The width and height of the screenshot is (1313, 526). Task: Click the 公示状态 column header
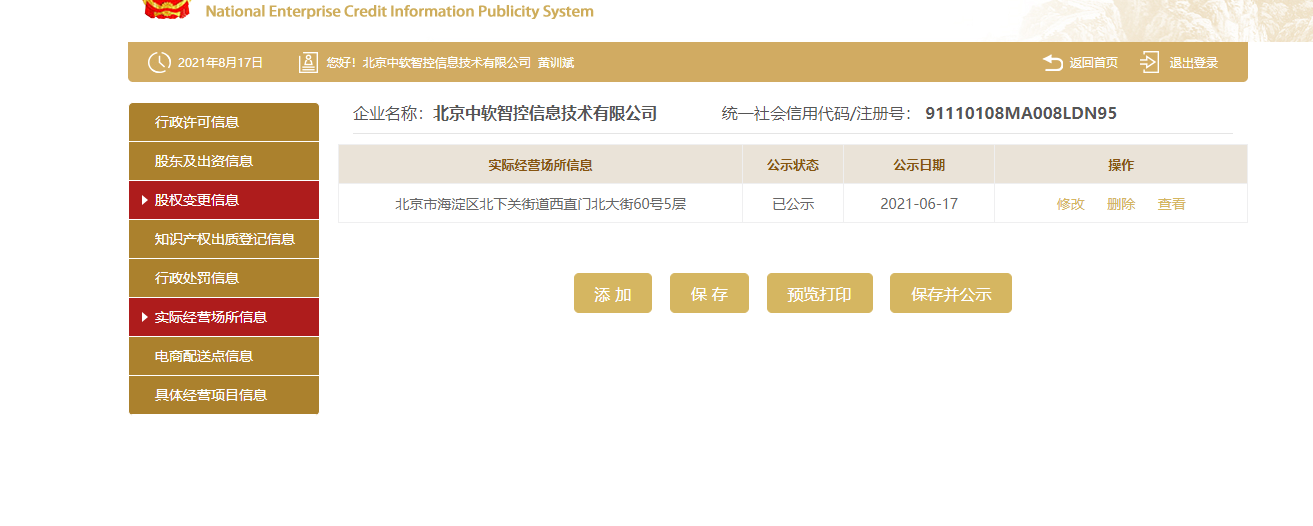tap(793, 165)
